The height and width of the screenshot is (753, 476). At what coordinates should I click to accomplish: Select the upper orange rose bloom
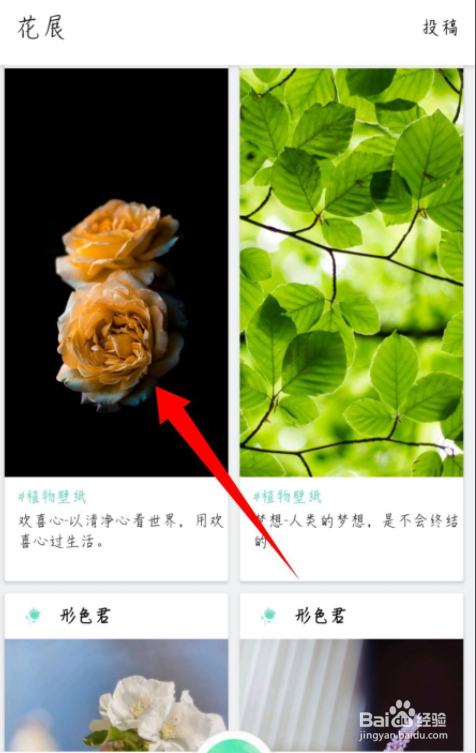pyautogui.click(x=118, y=240)
